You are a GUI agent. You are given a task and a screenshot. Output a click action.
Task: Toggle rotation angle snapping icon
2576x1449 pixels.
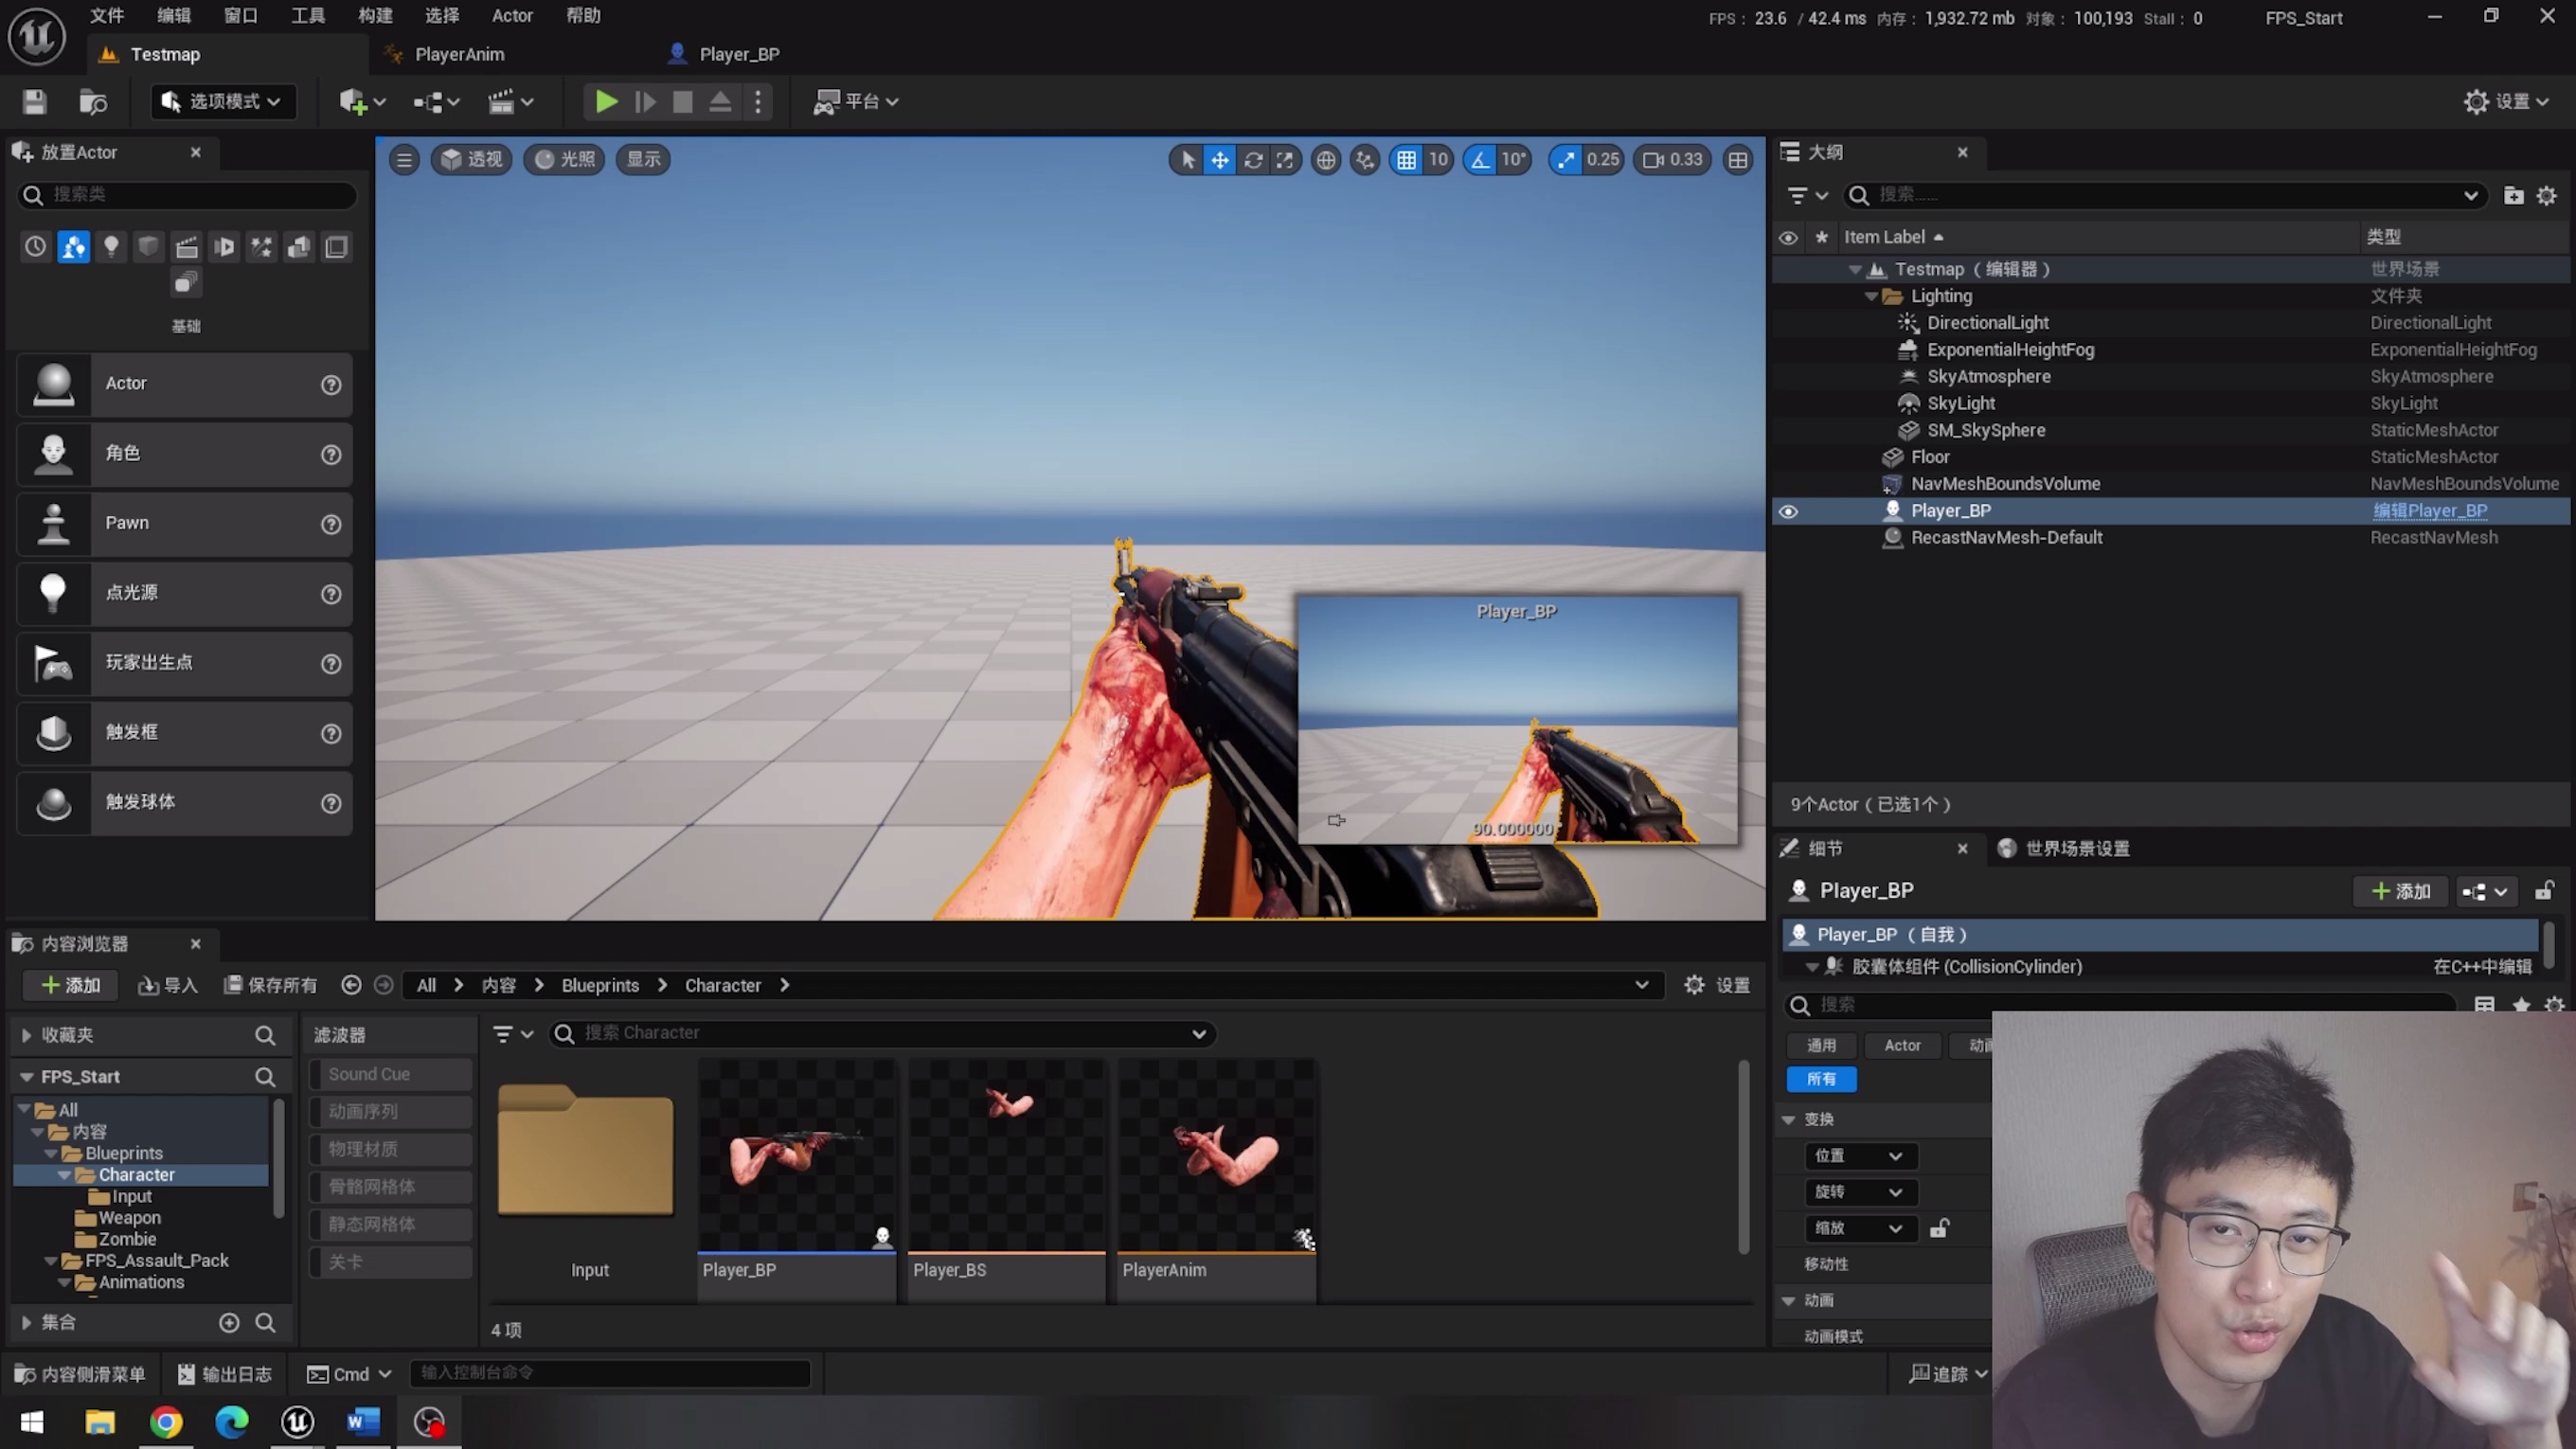click(1480, 159)
